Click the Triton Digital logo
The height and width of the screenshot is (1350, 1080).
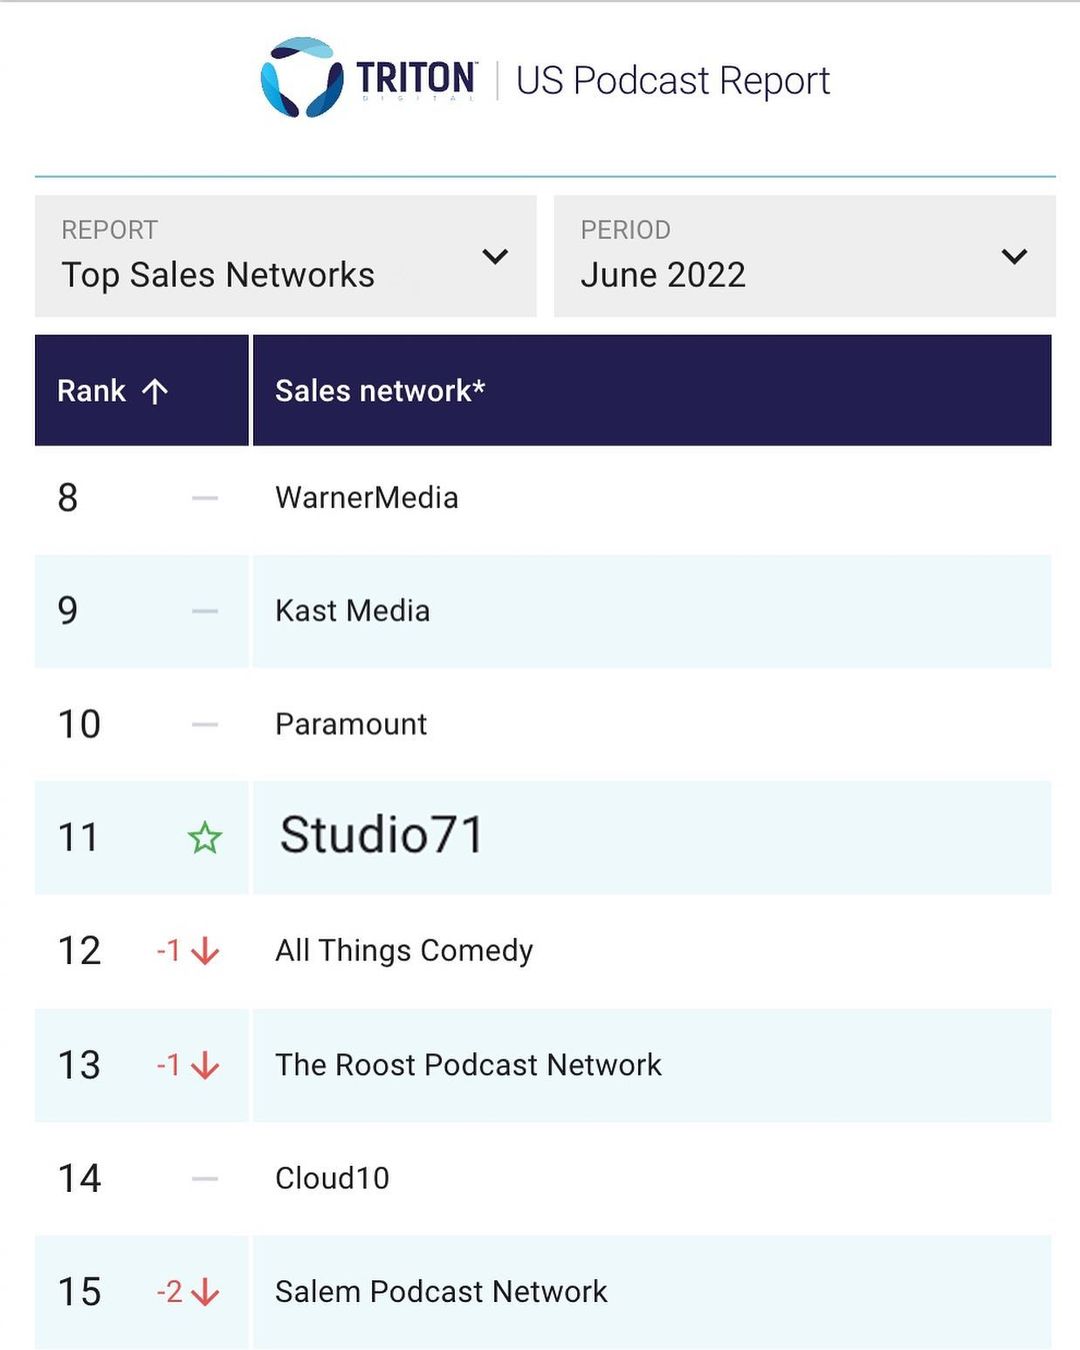368,78
